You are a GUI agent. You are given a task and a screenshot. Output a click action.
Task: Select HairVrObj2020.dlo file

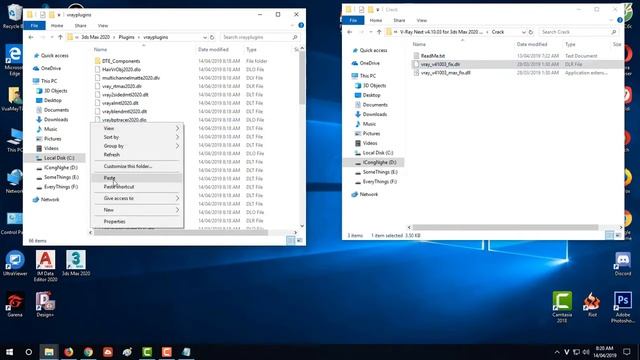point(121,69)
